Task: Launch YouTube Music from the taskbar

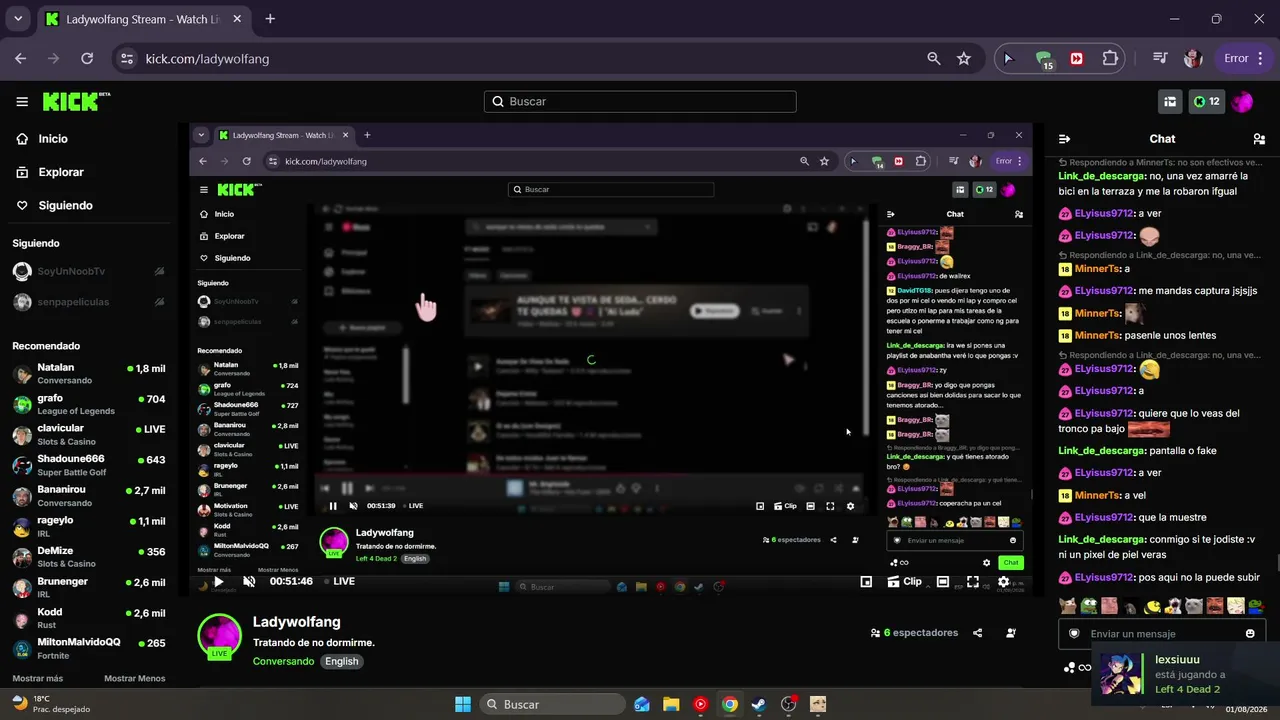Action: coord(700,704)
